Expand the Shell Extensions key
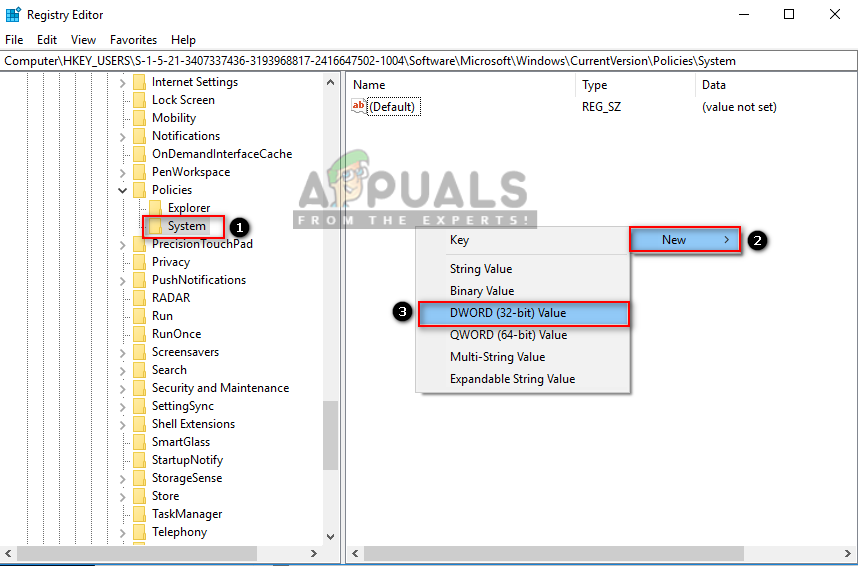858x566 pixels. pyautogui.click(x=123, y=425)
